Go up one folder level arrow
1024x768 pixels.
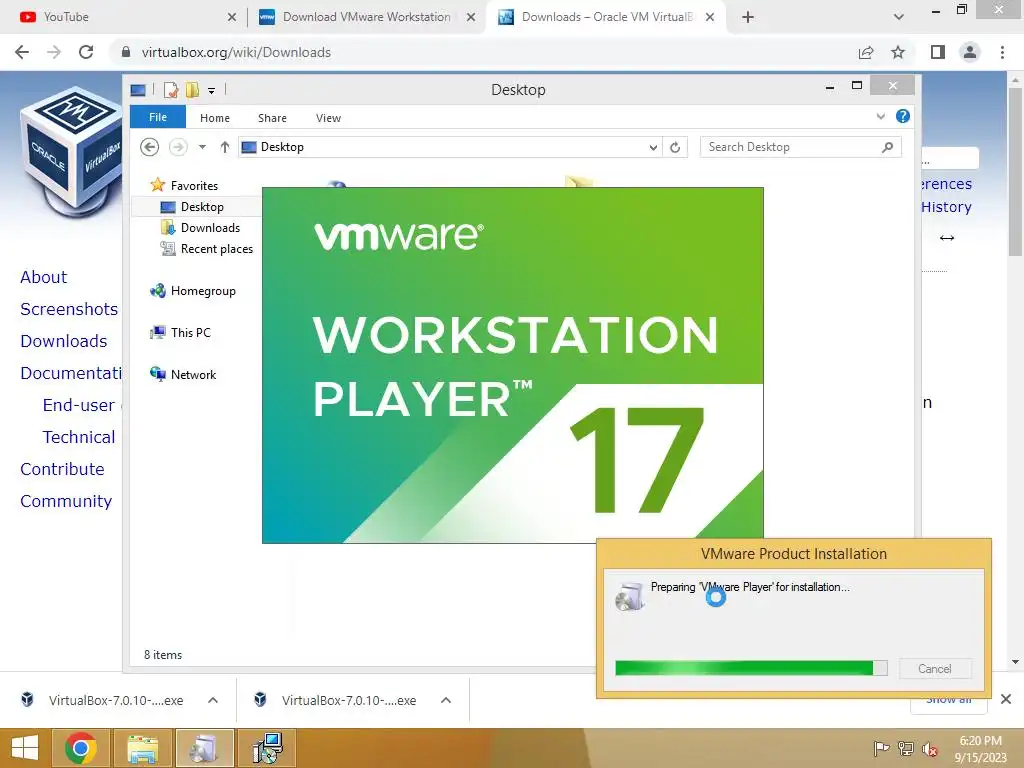pos(225,147)
